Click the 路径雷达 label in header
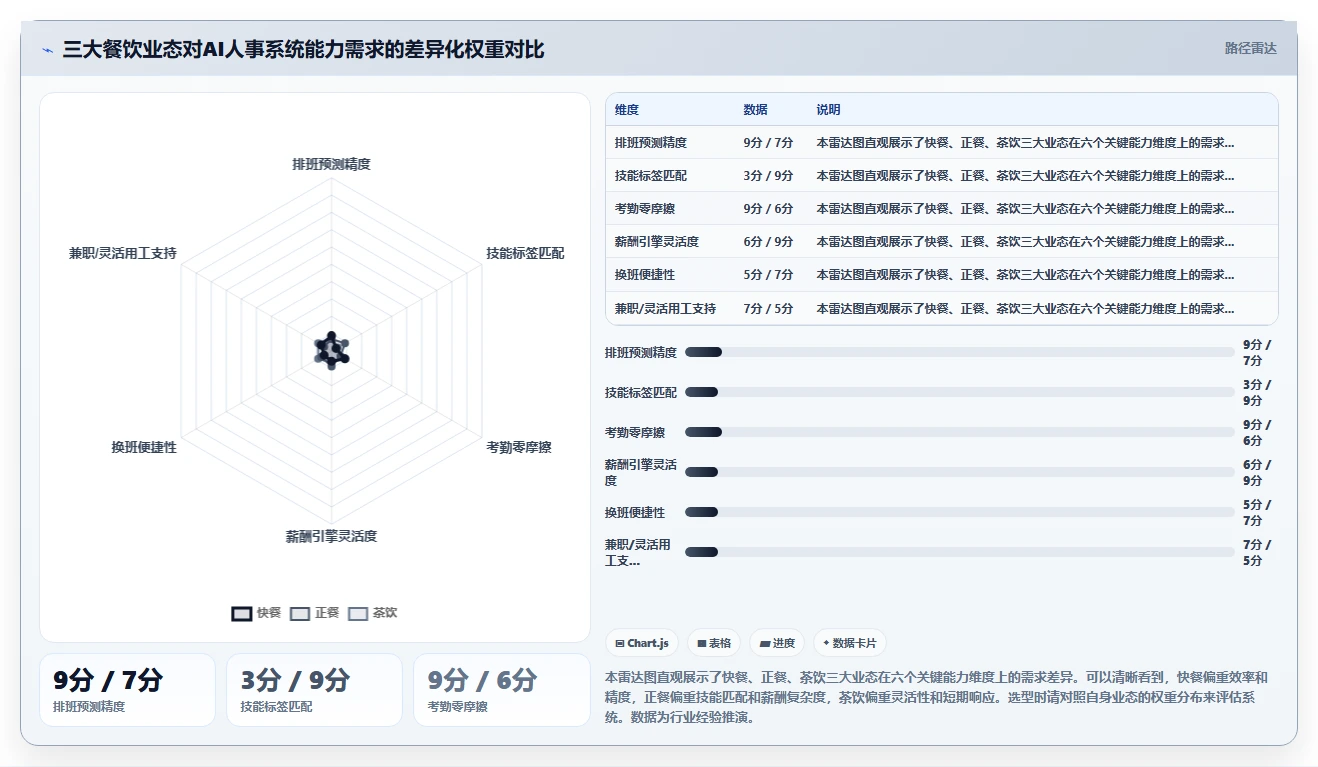 coord(1251,48)
